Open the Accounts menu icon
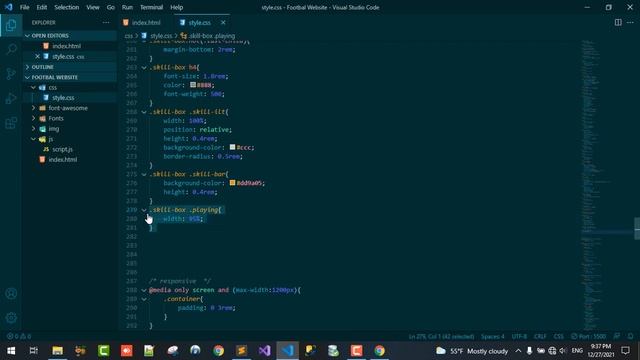 coord(11,293)
